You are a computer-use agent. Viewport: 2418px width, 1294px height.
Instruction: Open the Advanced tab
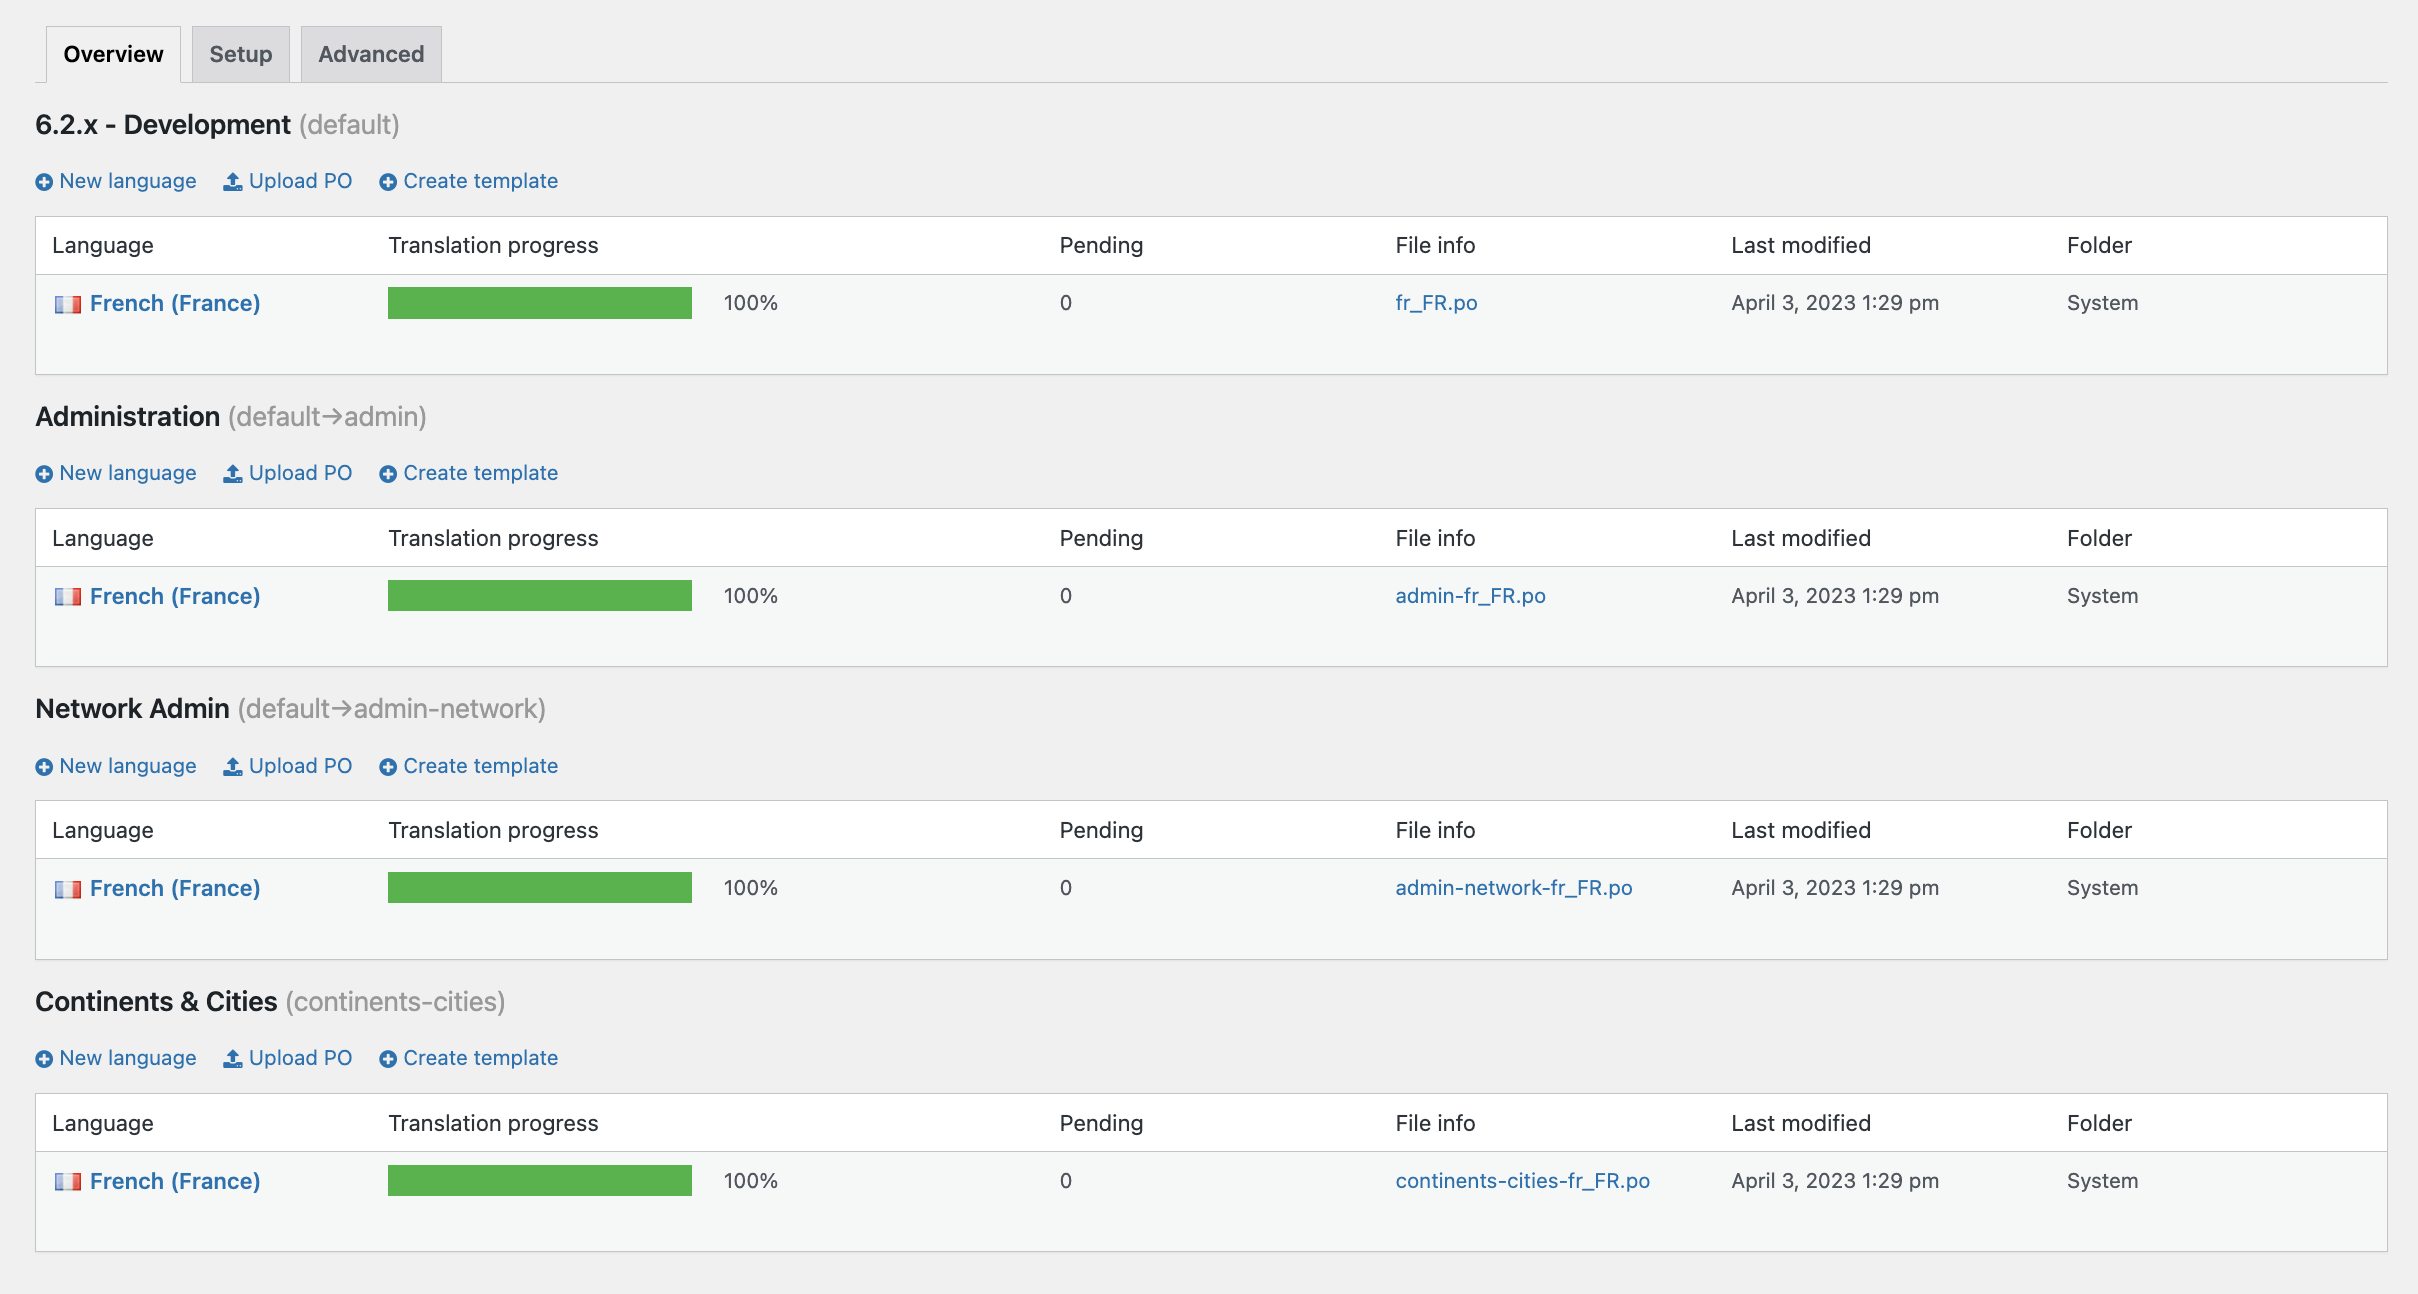(371, 54)
